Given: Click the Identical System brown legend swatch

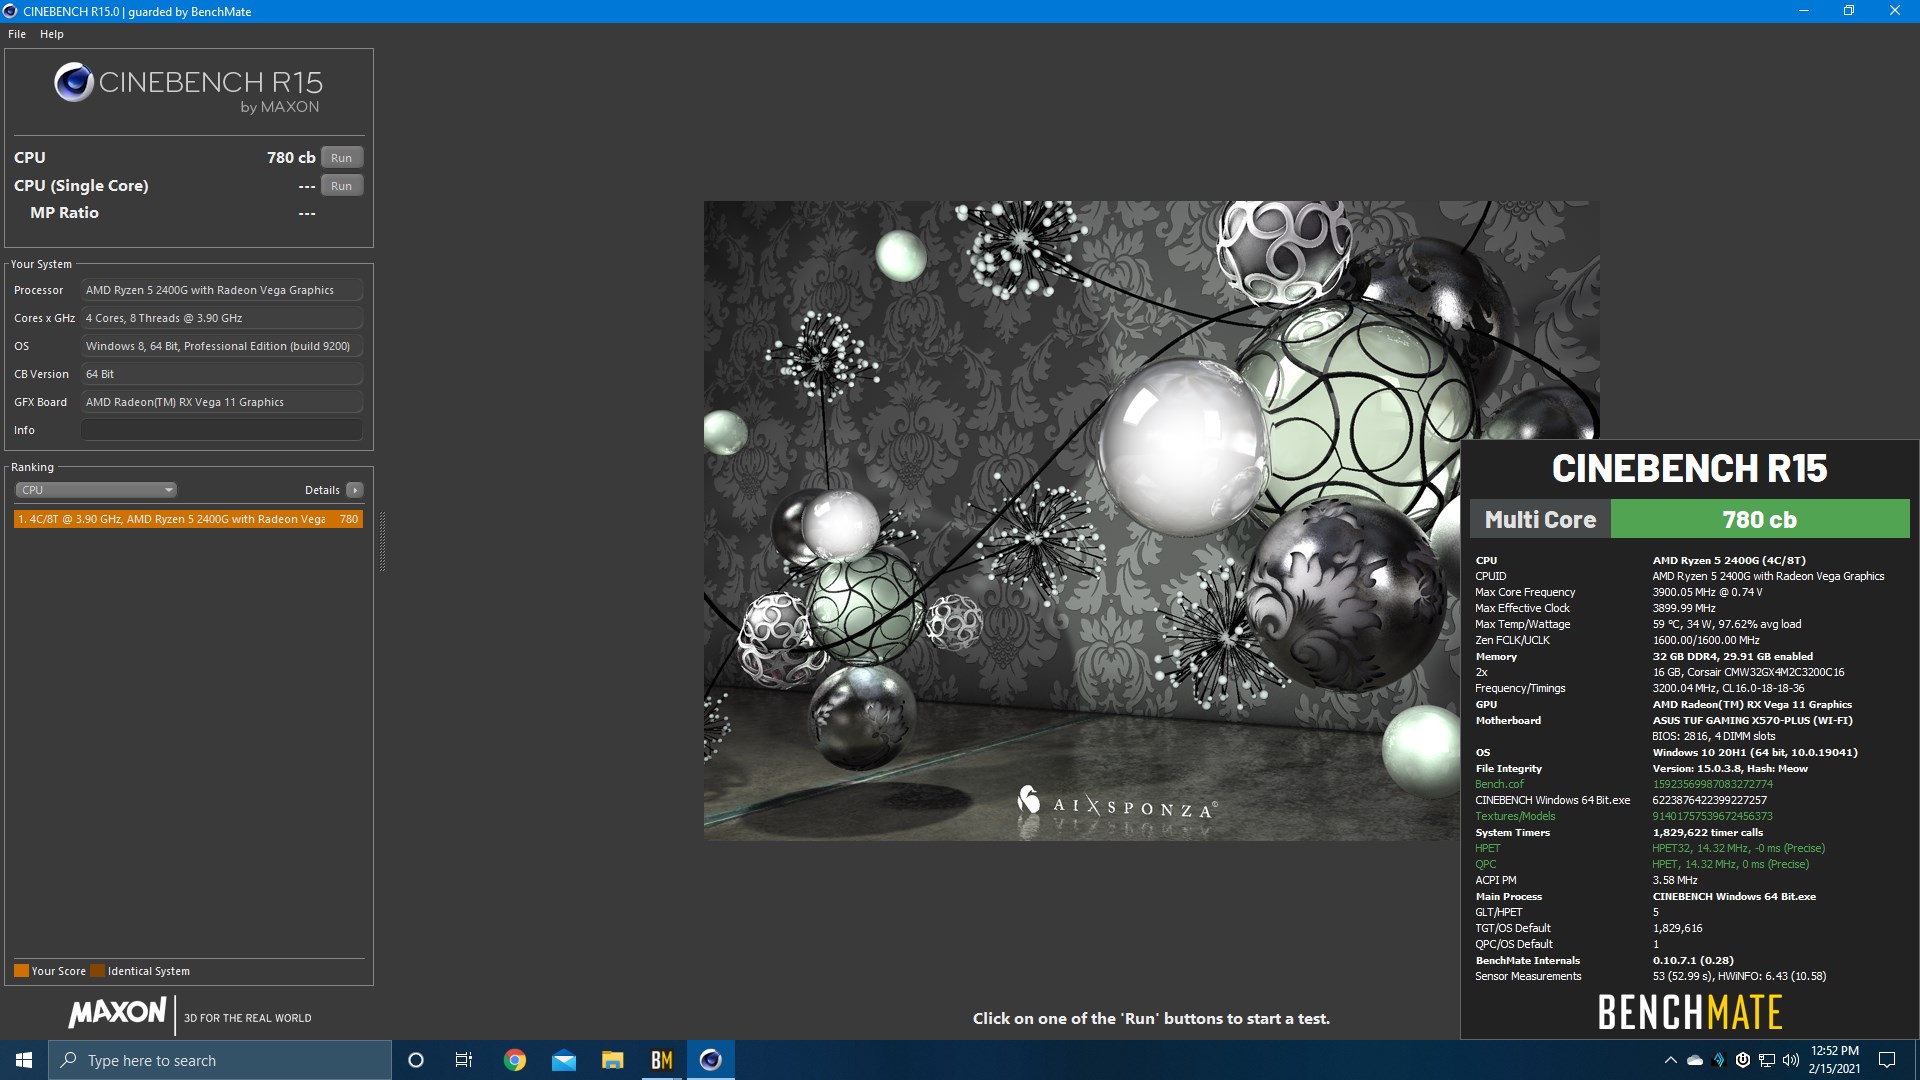Looking at the screenshot, I should pos(97,971).
